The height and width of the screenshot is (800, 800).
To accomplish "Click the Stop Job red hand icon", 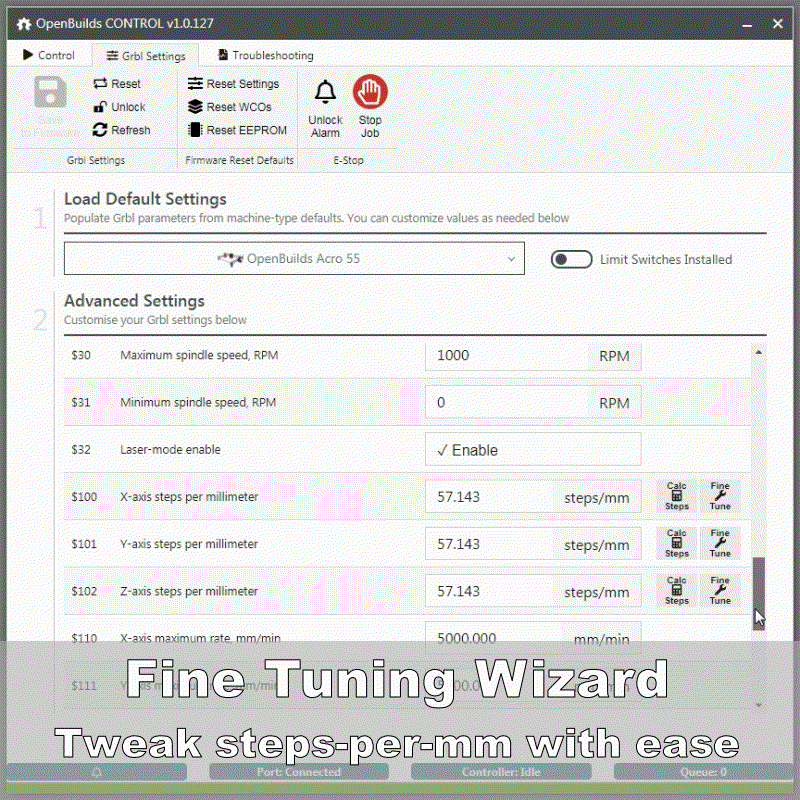I will pos(370,93).
